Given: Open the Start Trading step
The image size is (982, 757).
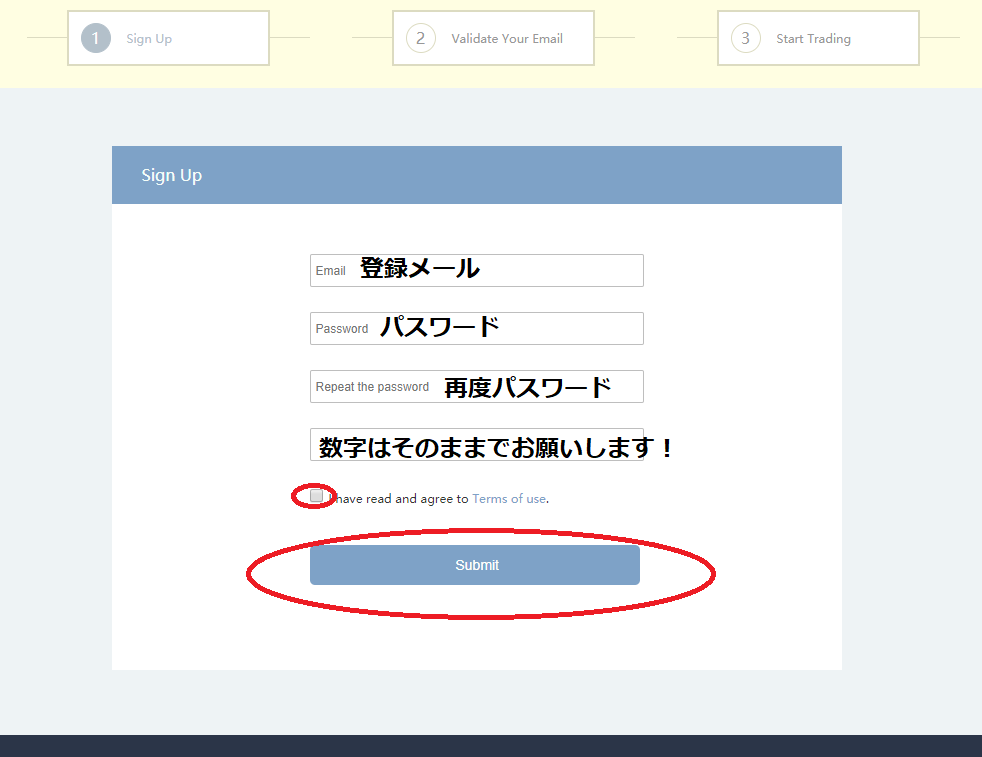Looking at the screenshot, I should (819, 38).
